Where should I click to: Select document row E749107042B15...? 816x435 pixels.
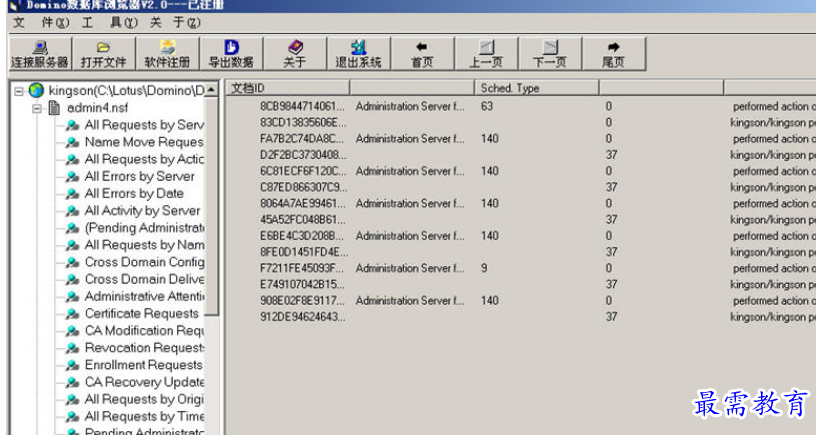pos(520,284)
